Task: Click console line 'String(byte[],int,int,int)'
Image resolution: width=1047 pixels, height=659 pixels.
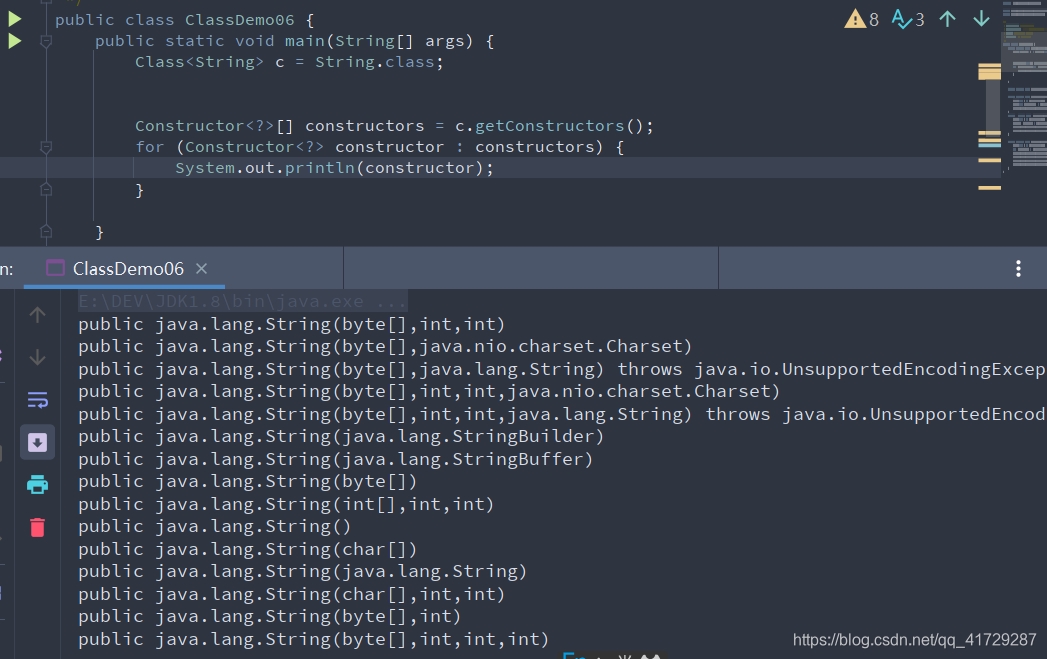Action: click(x=313, y=639)
